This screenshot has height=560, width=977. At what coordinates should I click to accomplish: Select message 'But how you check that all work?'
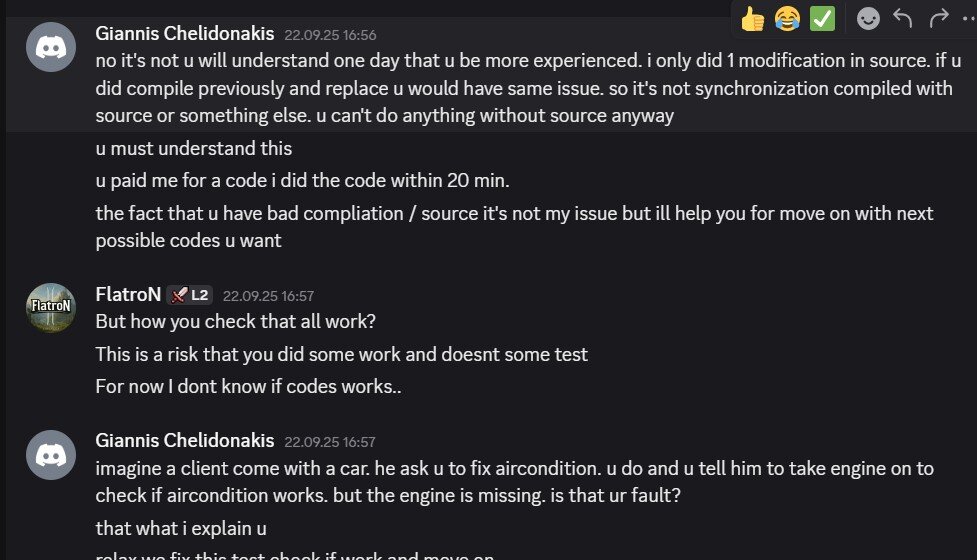(x=236, y=321)
